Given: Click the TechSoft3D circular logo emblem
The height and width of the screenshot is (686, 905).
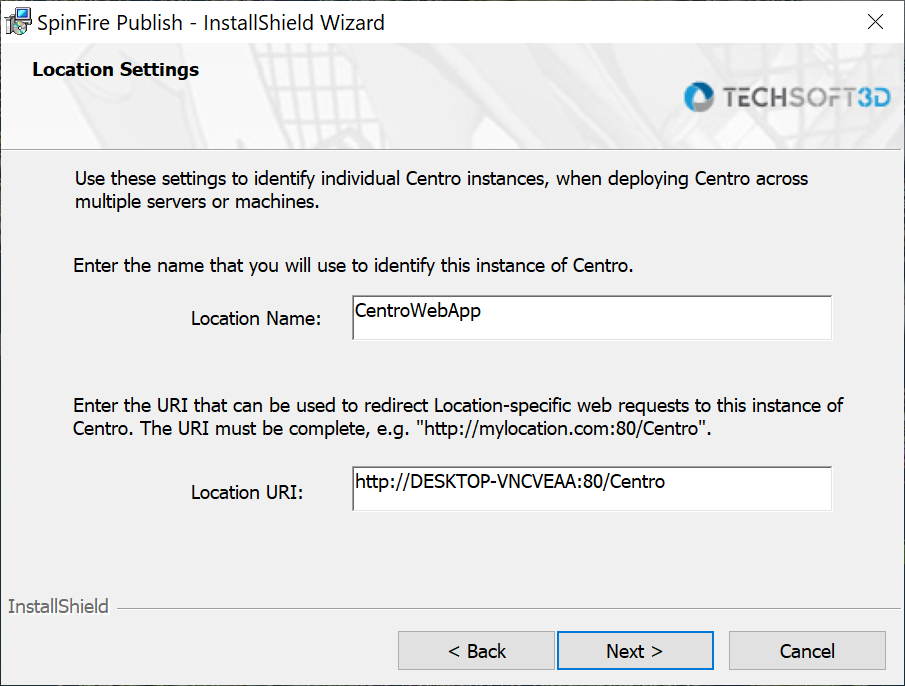Looking at the screenshot, I should click(699, 96).
